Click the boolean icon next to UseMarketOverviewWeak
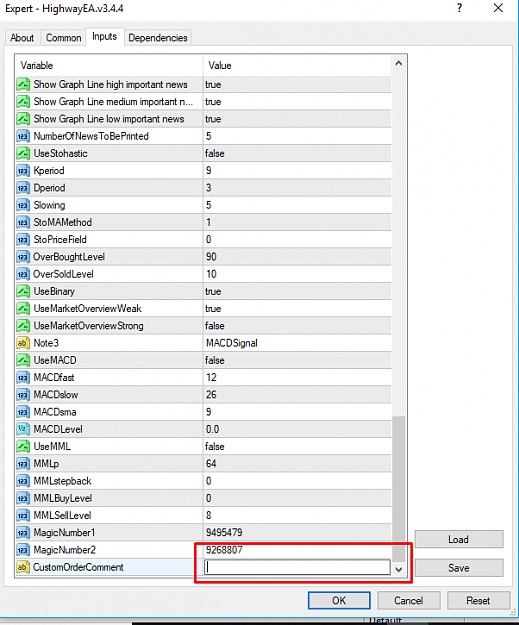The image size is (519, 625). point(23,309)
